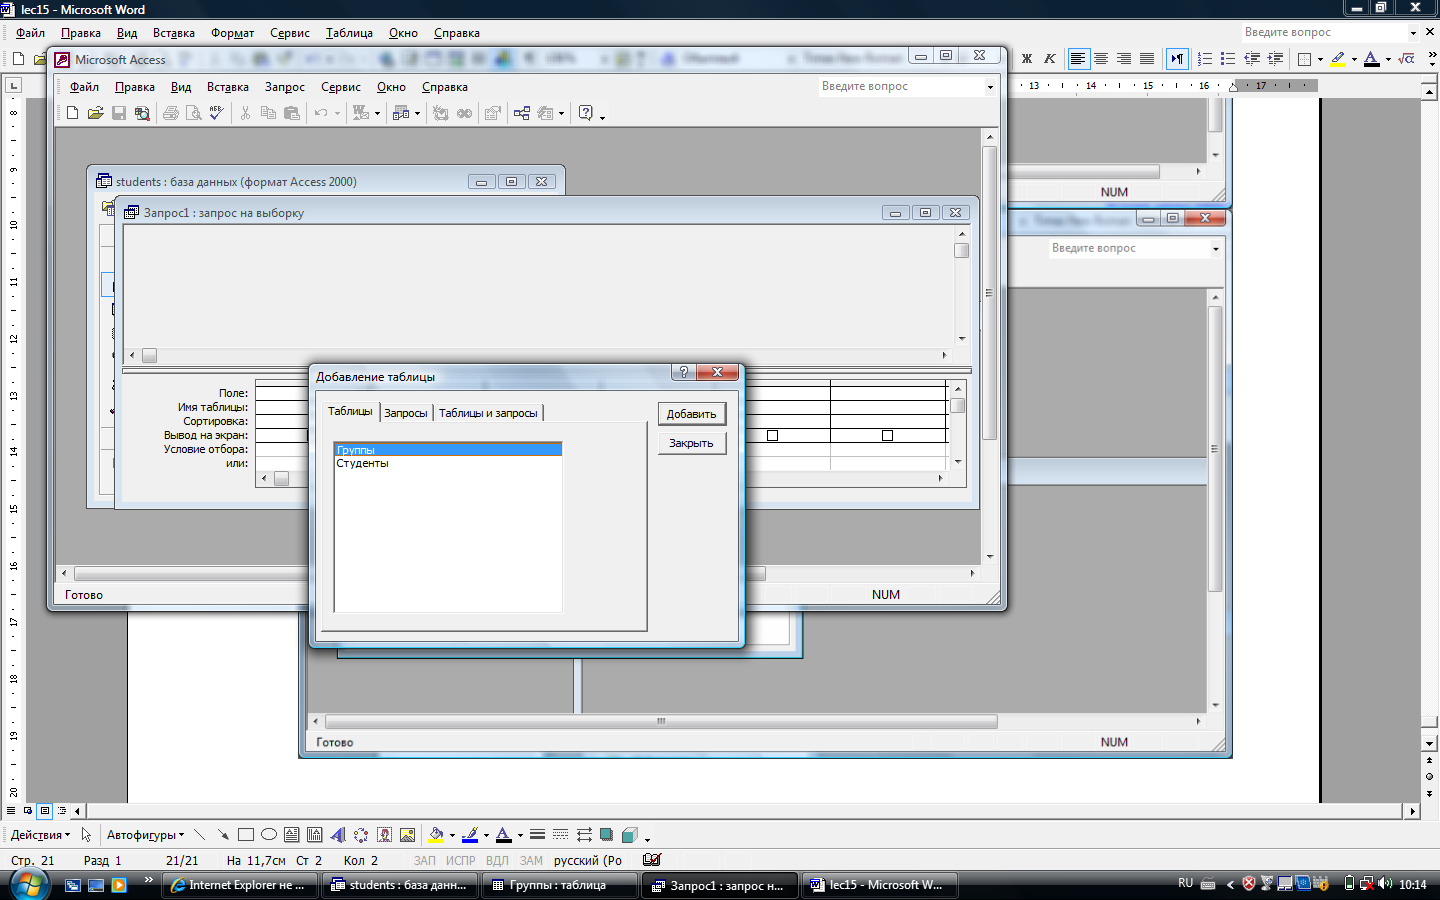Insert a Text Box from the drawing toolbar
1440x900 pixels.
pyautogui.click(x=292, y=834)
